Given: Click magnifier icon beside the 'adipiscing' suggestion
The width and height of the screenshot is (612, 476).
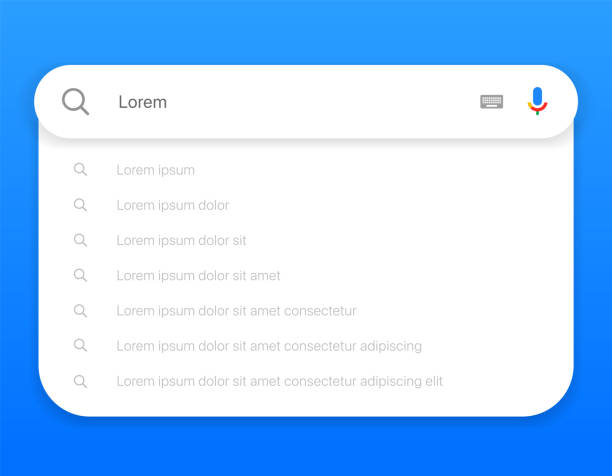Looking at the screenshot, I should [x=80, y=345].
